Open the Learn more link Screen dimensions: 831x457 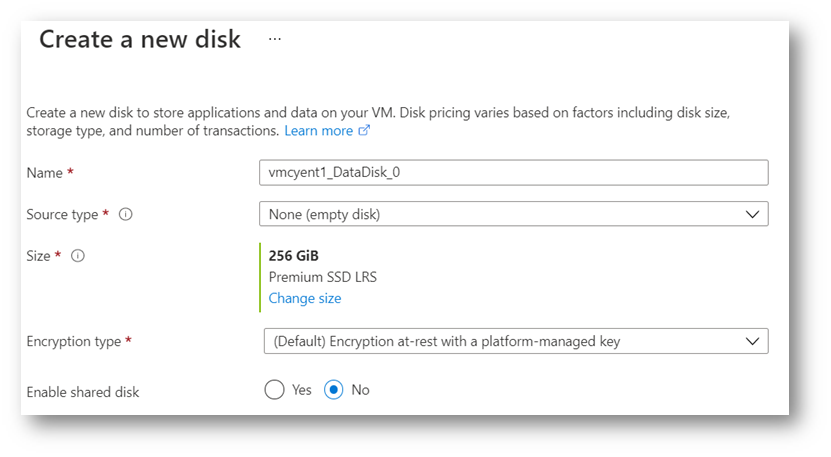tap(318, 131)
